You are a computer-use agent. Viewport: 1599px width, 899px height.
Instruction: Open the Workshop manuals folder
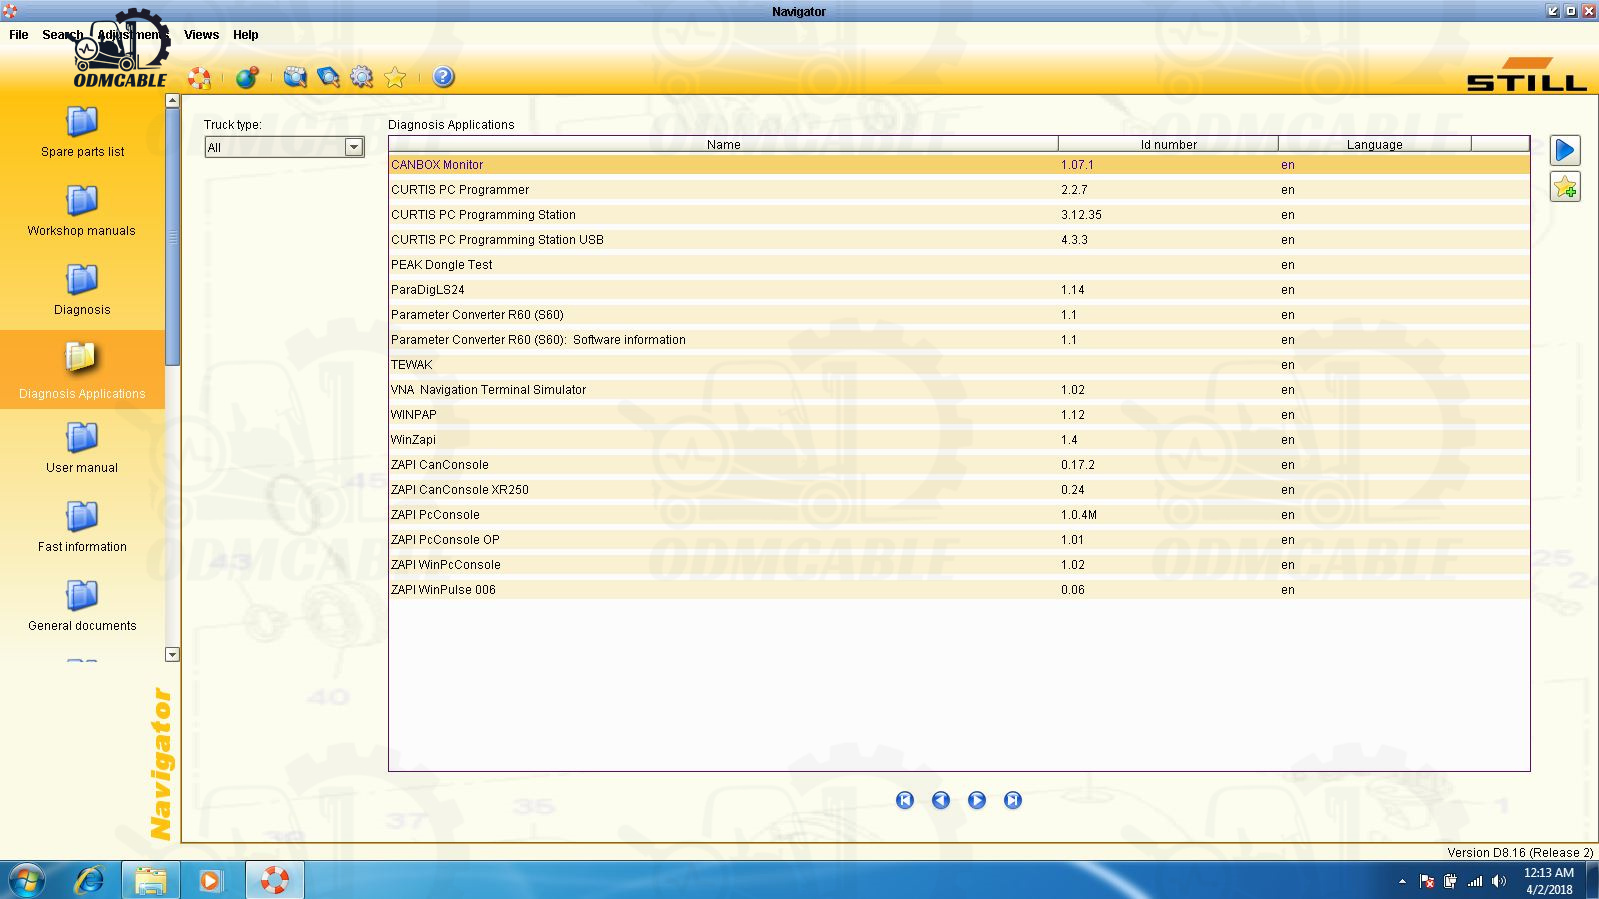[82, 211]
